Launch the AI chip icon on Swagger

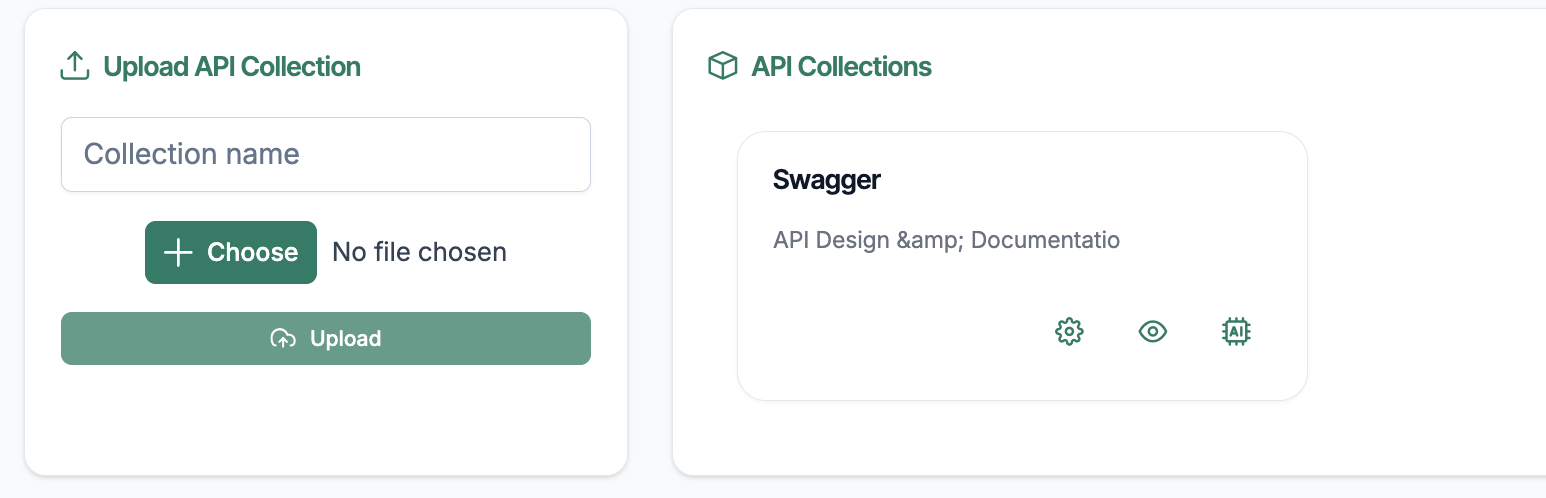click(1237, 331)
